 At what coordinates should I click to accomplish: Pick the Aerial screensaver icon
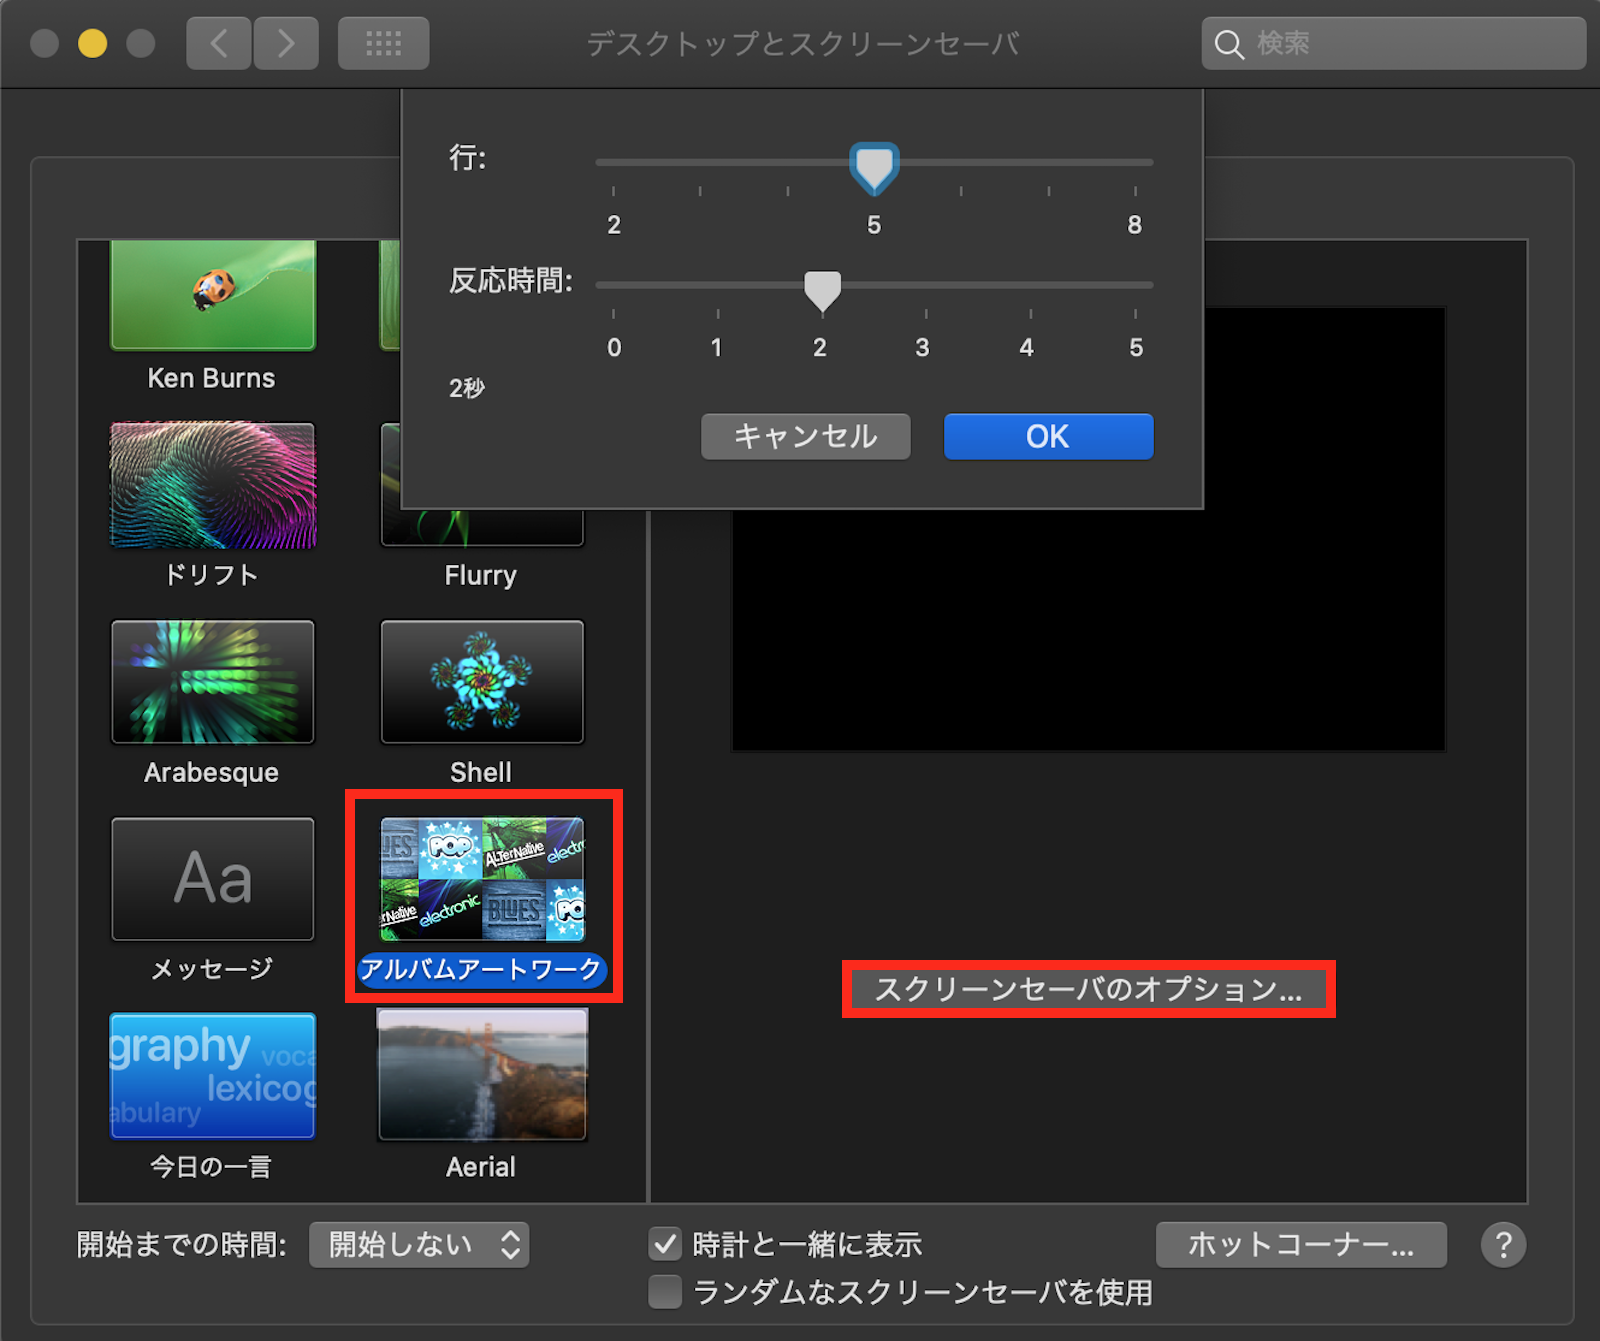point(482,1076)
